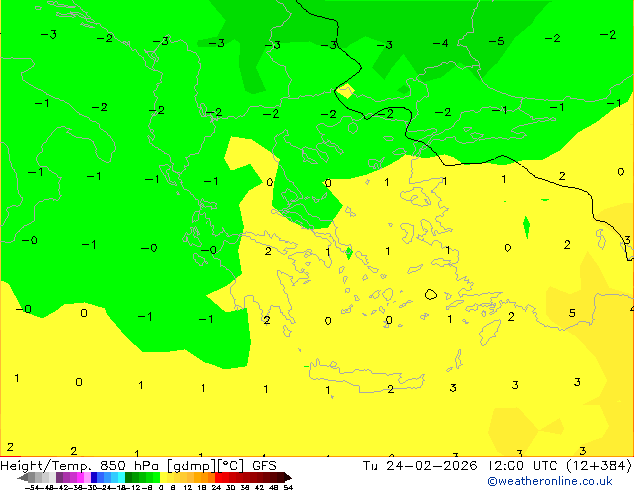Click the dark blue -30 legend swatch
Image resolution: width=634 pixels, height=490 pixels.
94,477
